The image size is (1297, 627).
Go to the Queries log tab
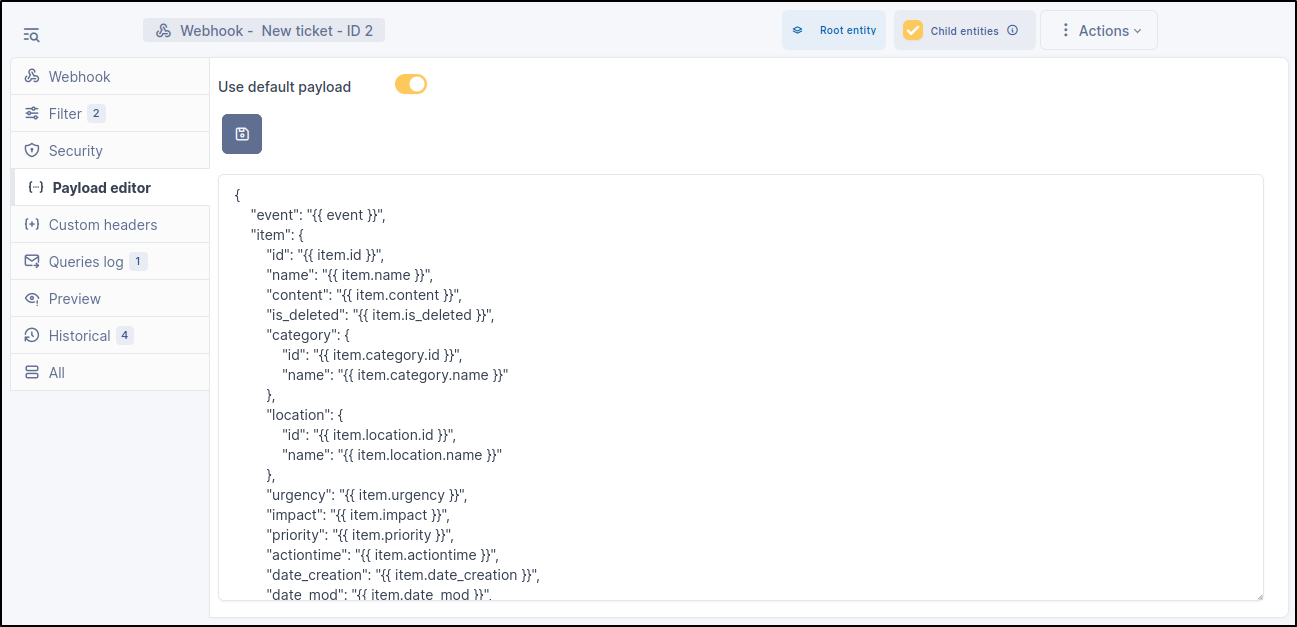(x=86, y=262)
